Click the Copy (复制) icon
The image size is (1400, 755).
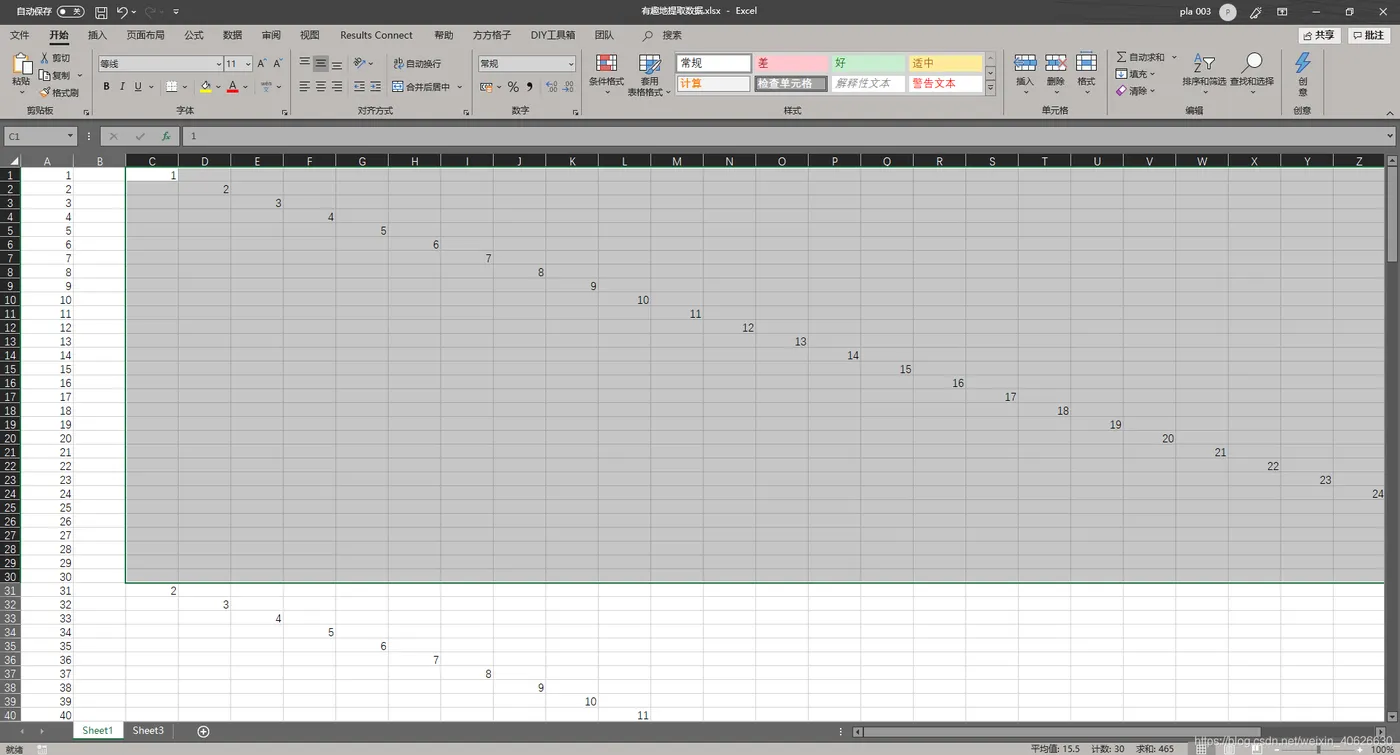pos(45,75)
